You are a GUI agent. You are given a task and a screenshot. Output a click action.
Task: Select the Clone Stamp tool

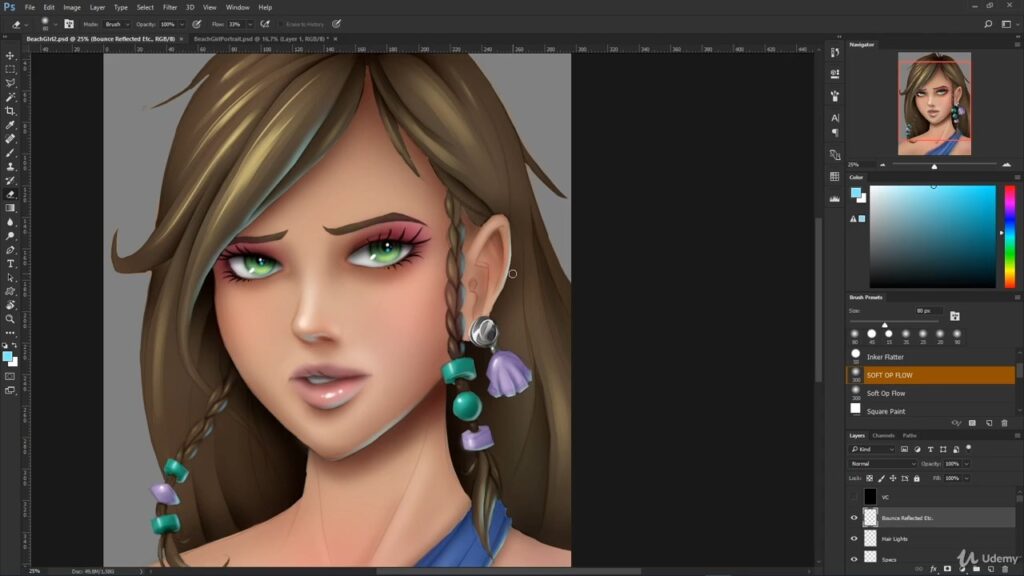(x=10, y=167)
